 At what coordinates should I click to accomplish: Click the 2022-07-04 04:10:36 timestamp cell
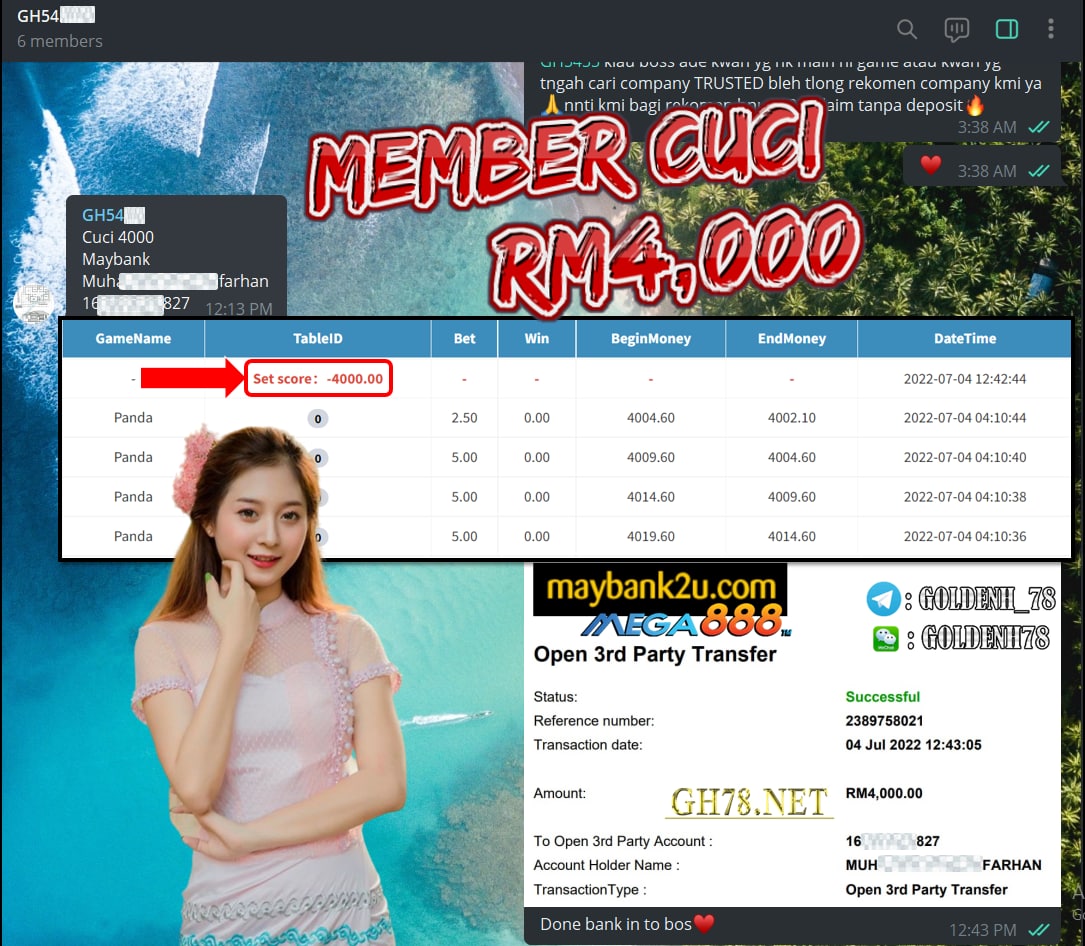tap(965, 536)
